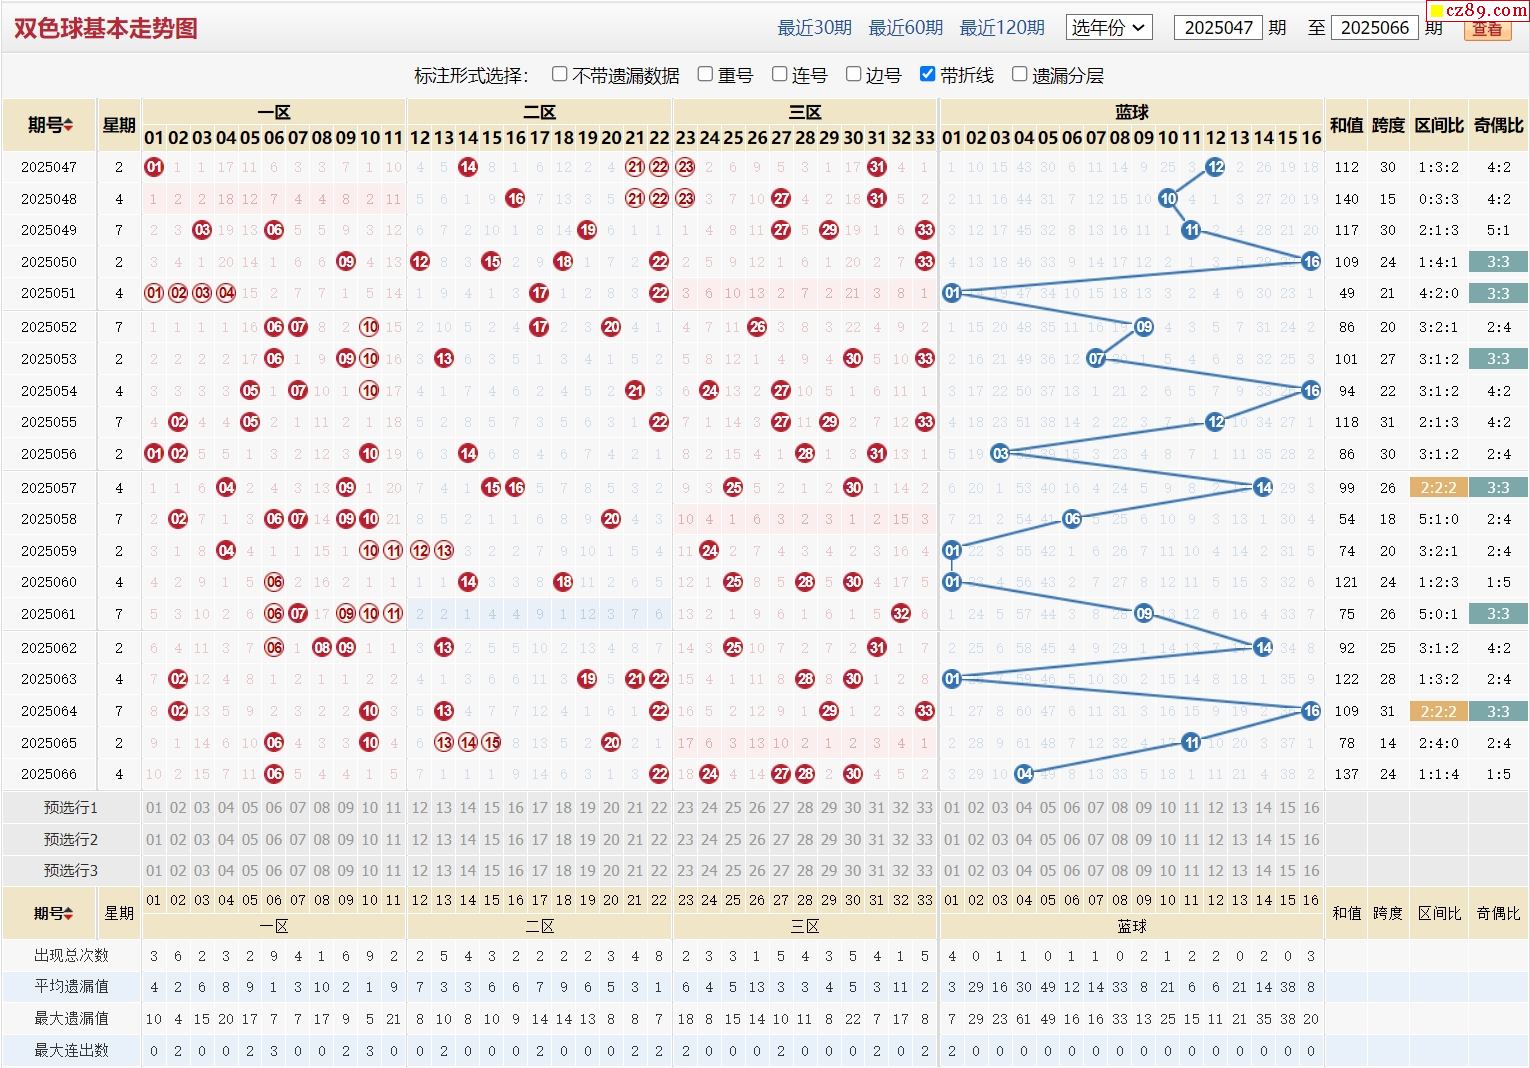The image size is (1530, 1068).
Task: Click red ball 16 in row 2025048
Action: (x=515, y=199)
